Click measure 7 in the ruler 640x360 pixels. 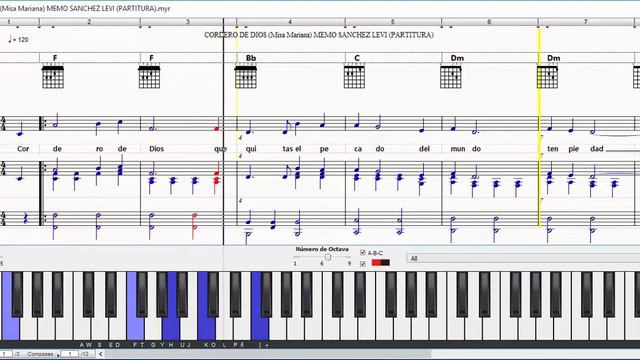[x=586, y=22]
